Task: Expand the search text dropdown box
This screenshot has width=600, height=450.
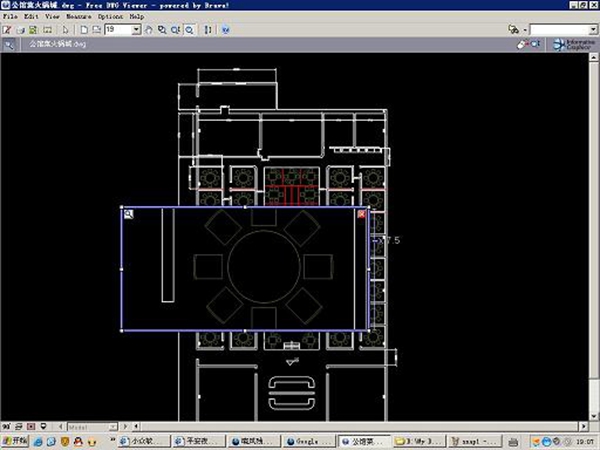Action: tap(592, 30)
